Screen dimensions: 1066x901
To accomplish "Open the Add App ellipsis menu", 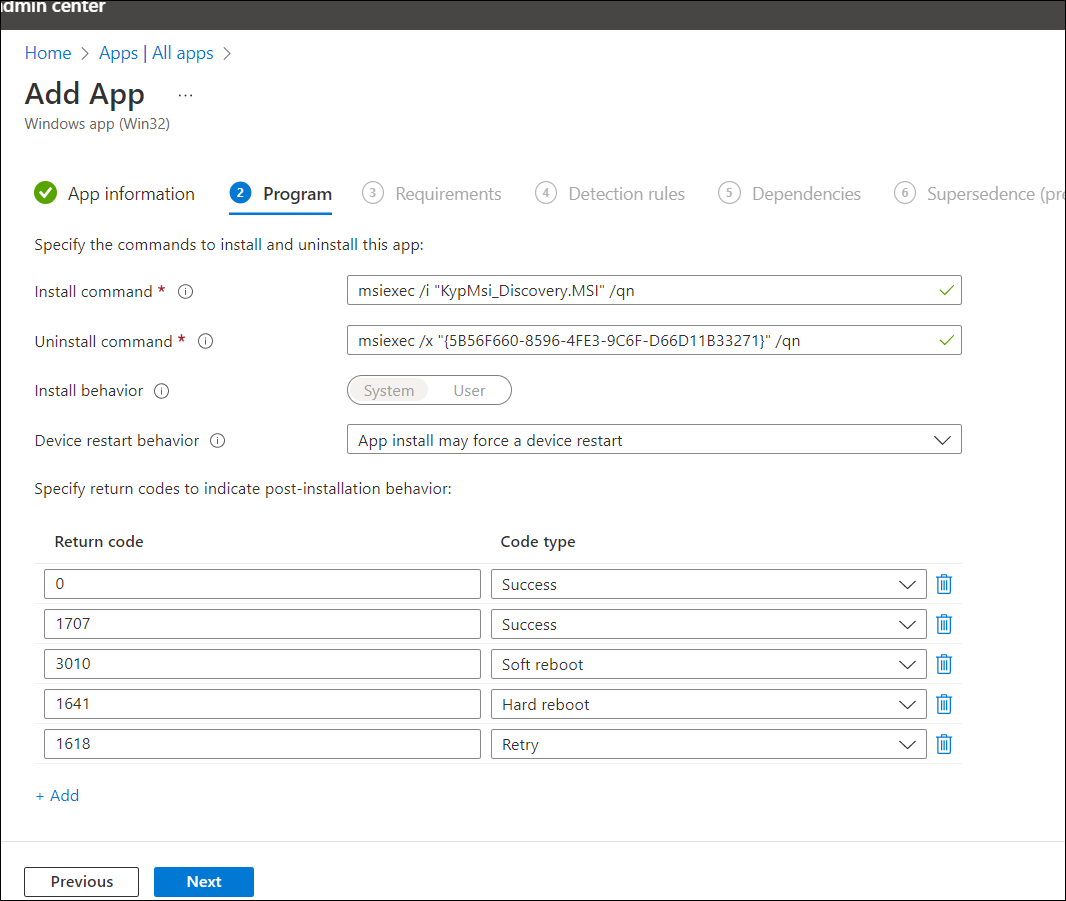I will [x=185, y=95].
